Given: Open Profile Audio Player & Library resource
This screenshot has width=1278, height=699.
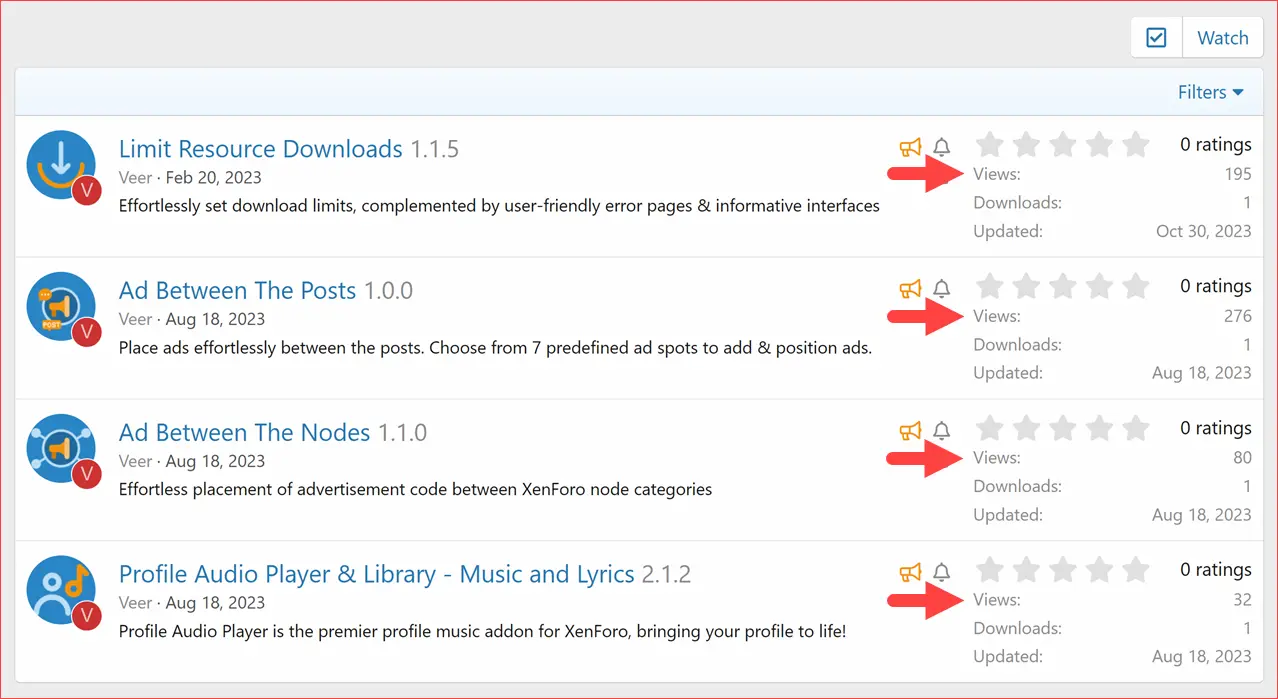Looking at the screenshot, I should tap(376, 574).
